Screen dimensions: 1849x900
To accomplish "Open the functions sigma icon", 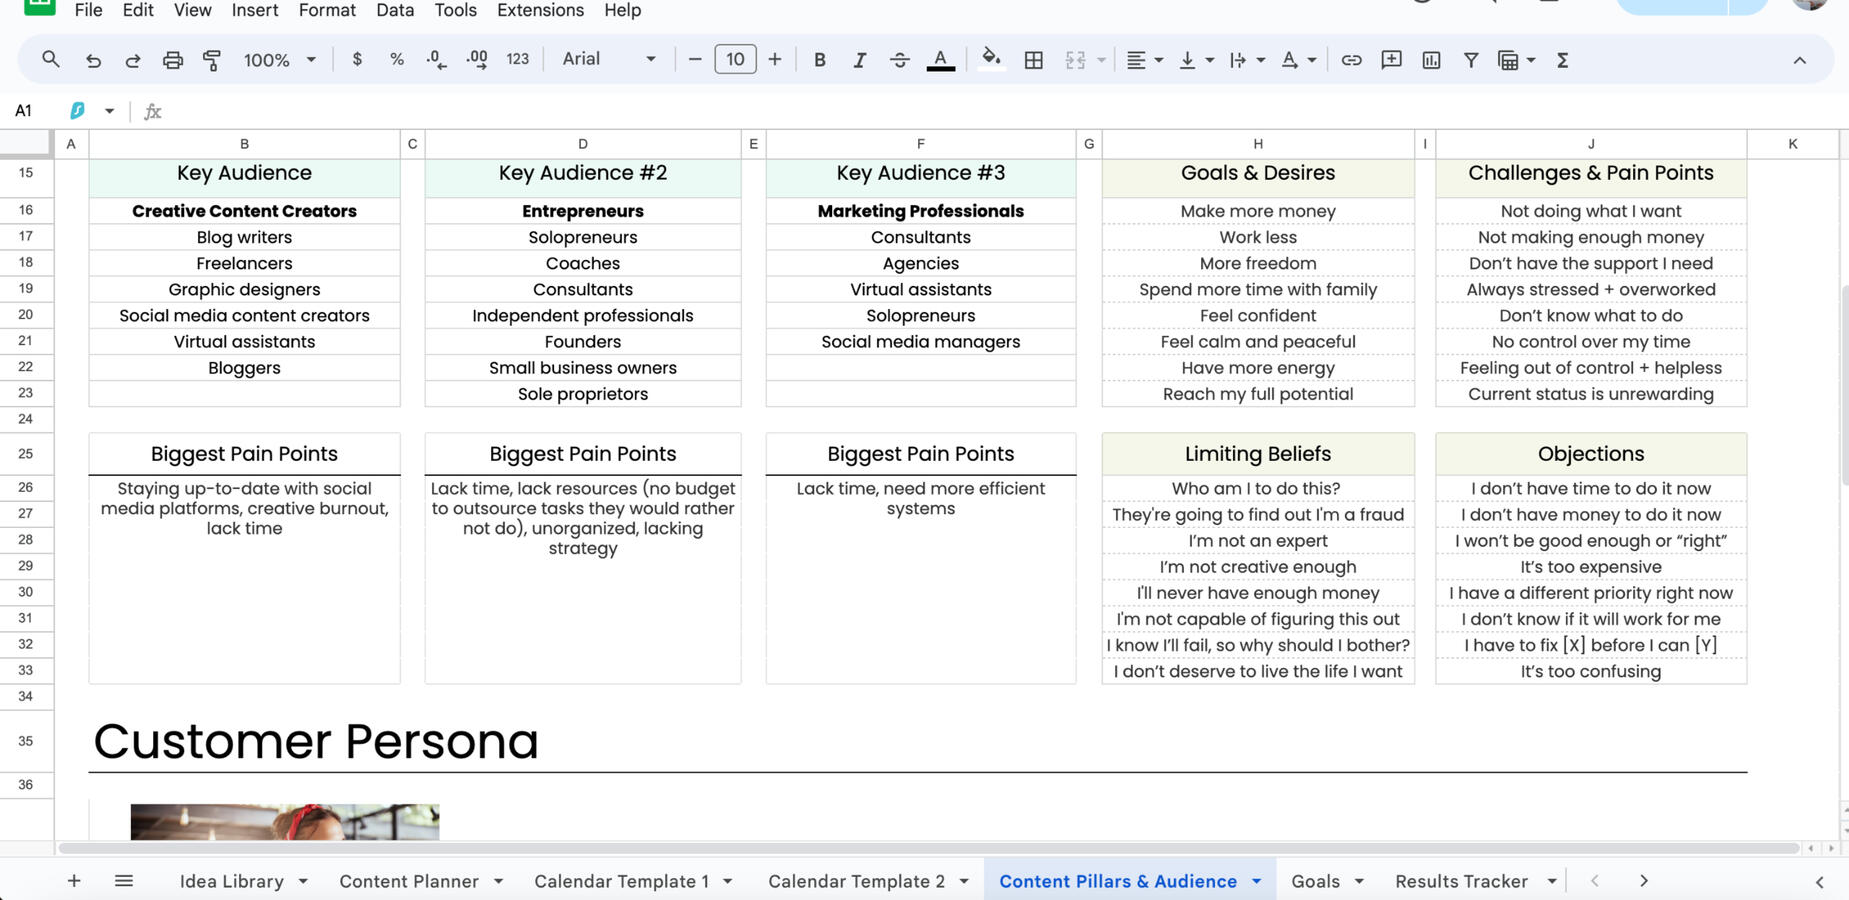I will pos(1562,60).
